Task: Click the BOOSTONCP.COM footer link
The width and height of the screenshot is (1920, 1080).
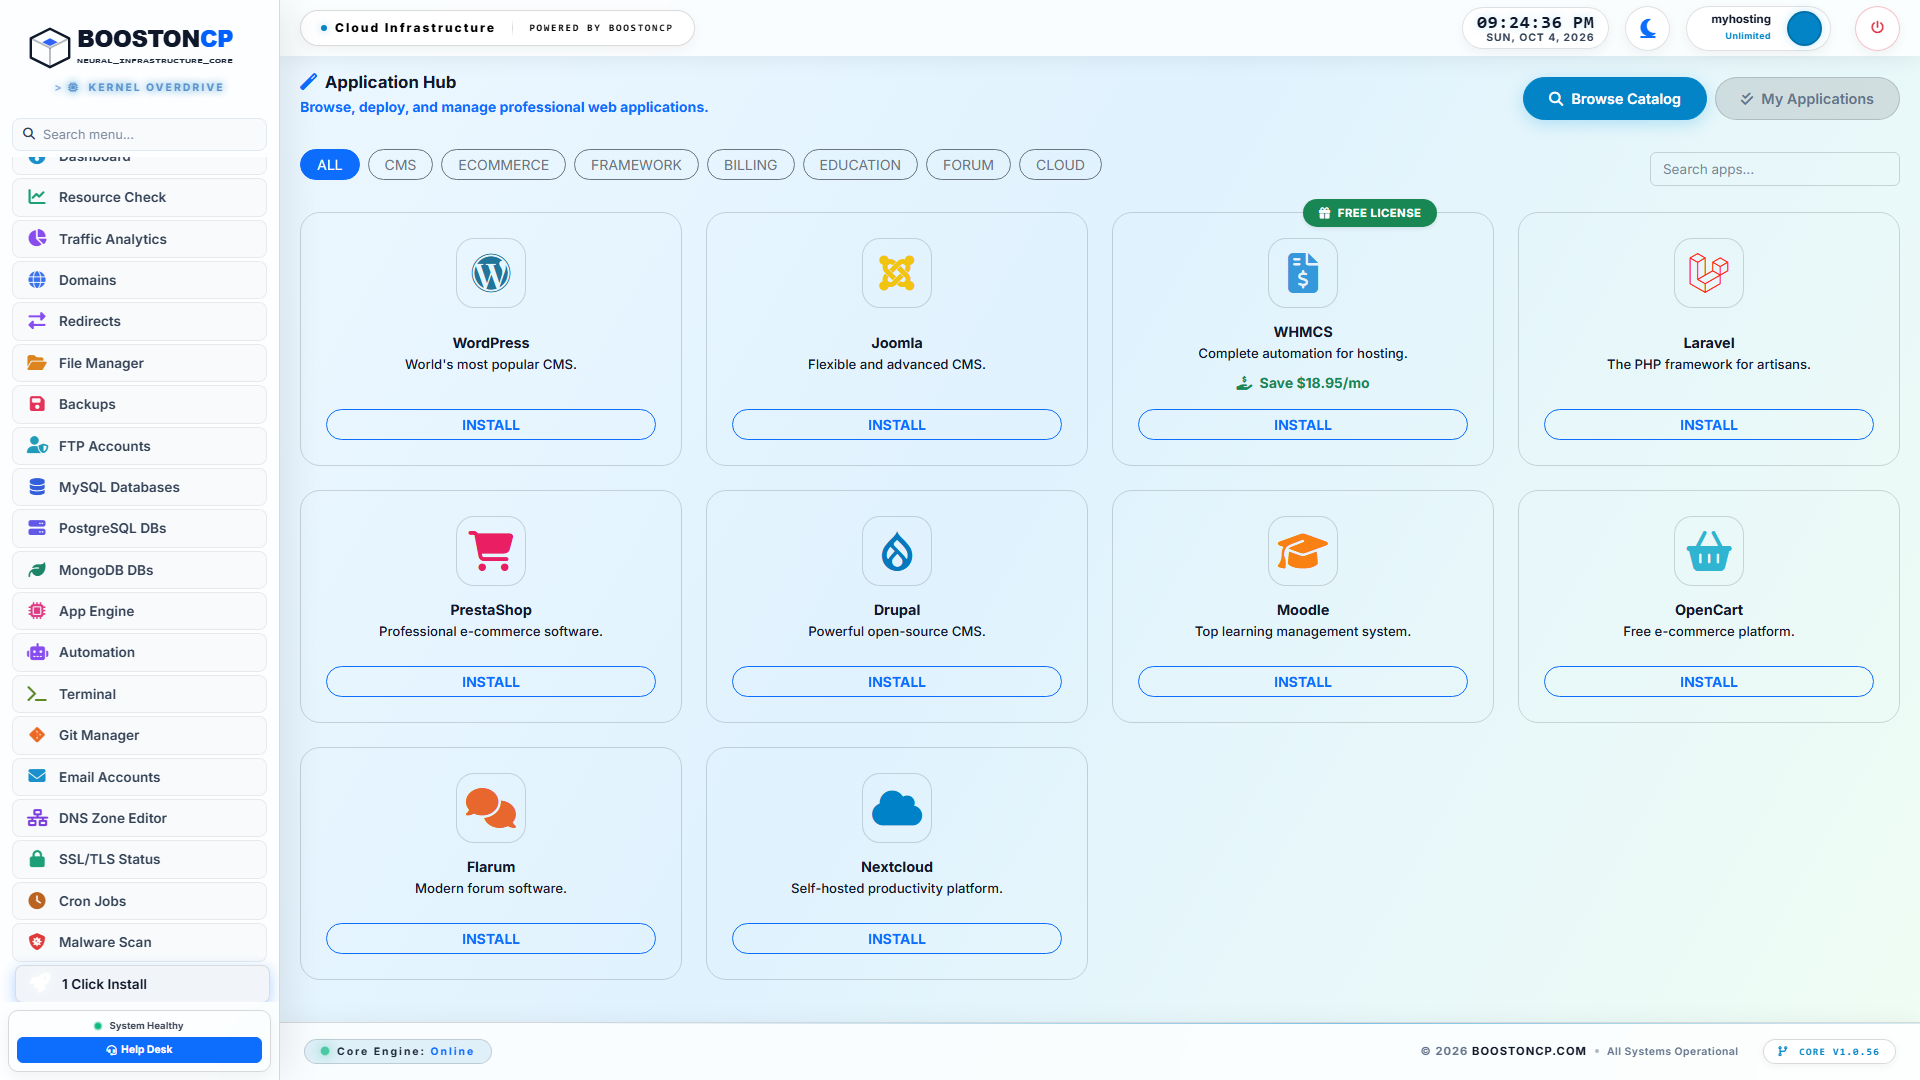Action: (1528, 1051)
